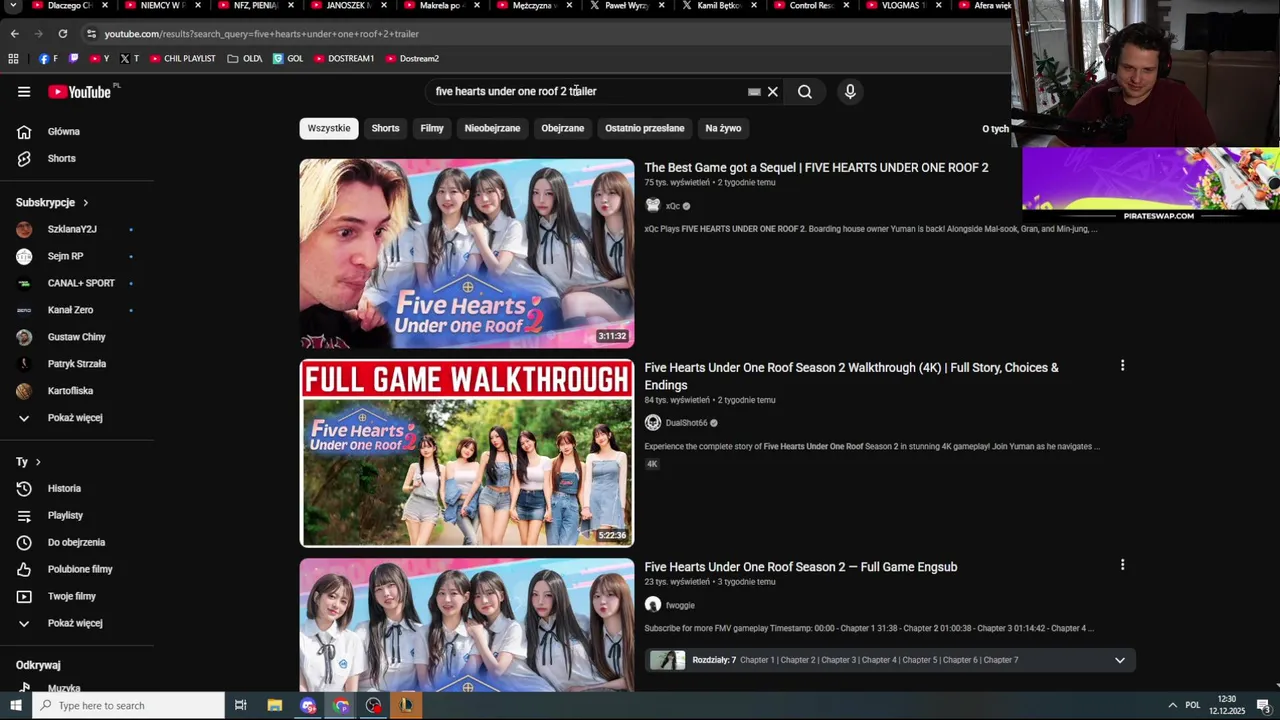Open the YouTube hamburger guide menu

click(24, 92)
